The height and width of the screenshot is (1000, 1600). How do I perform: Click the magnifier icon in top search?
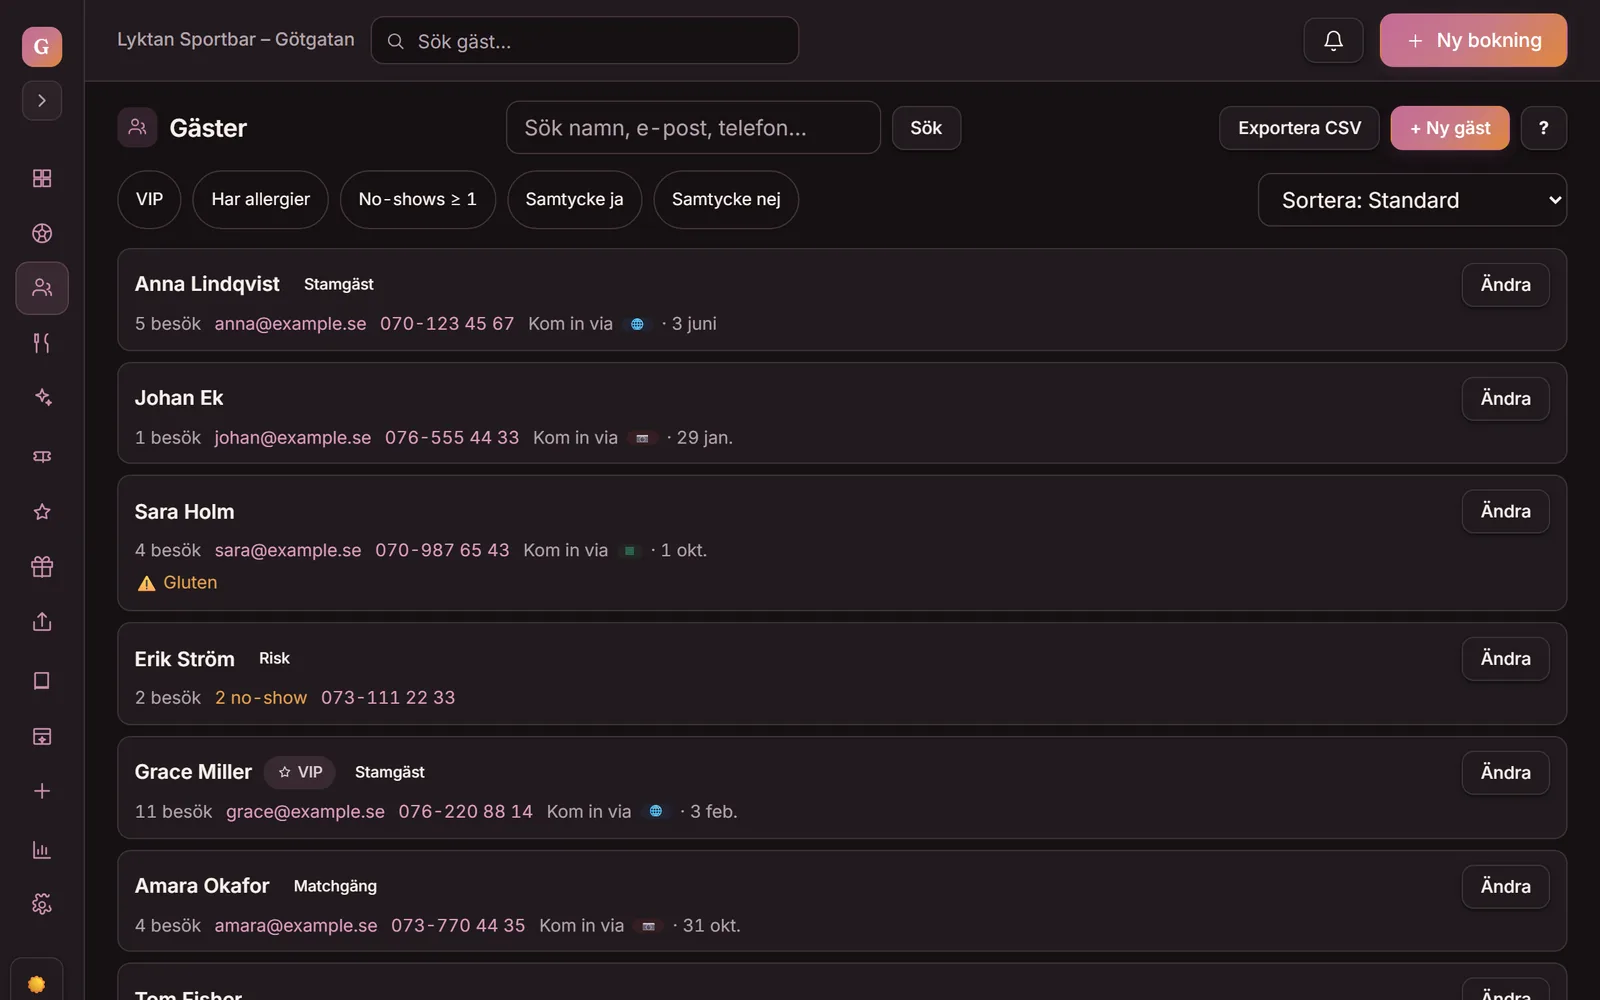point(396,41)
